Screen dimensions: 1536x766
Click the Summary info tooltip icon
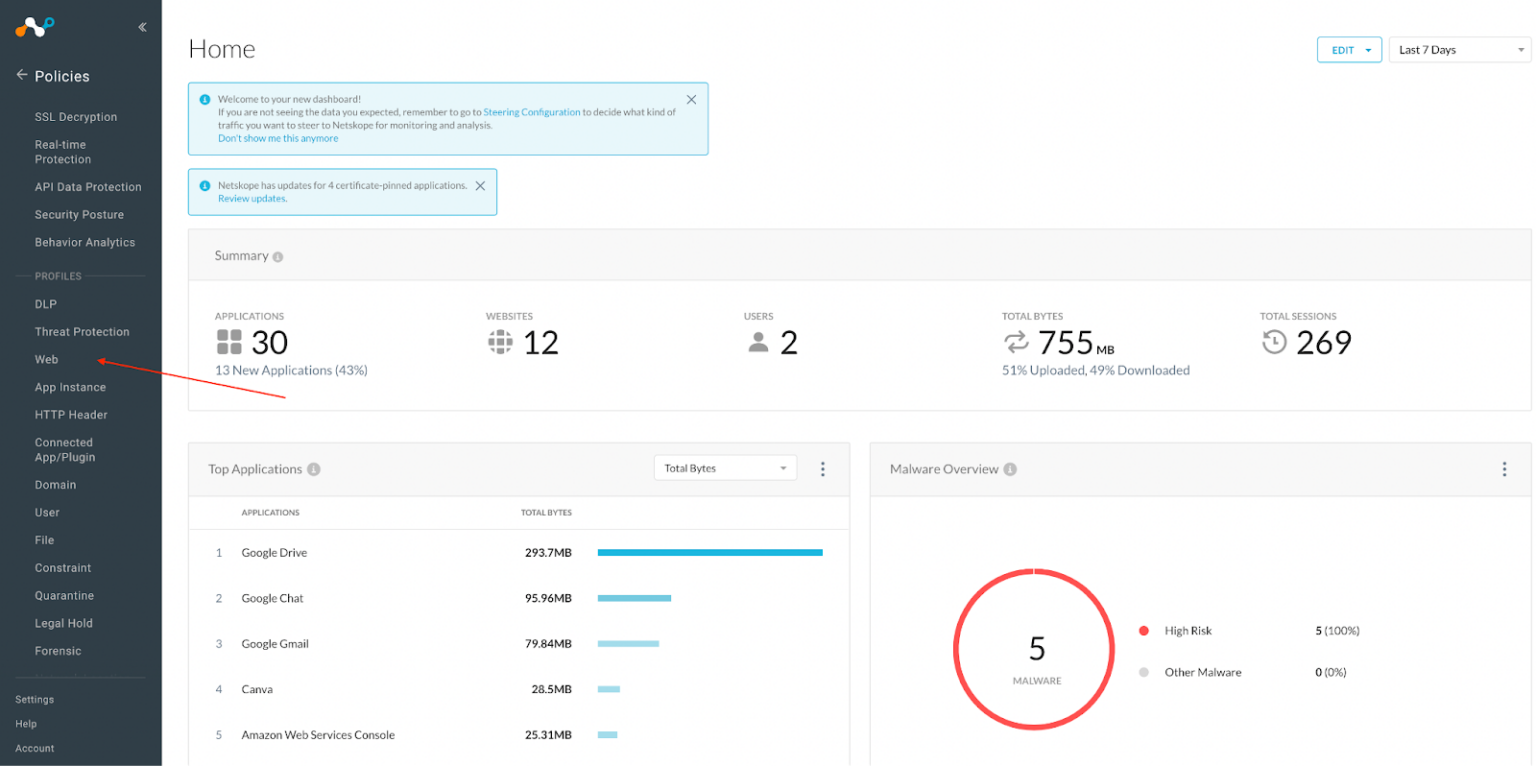pyautogui.click(x=276, y=256)
